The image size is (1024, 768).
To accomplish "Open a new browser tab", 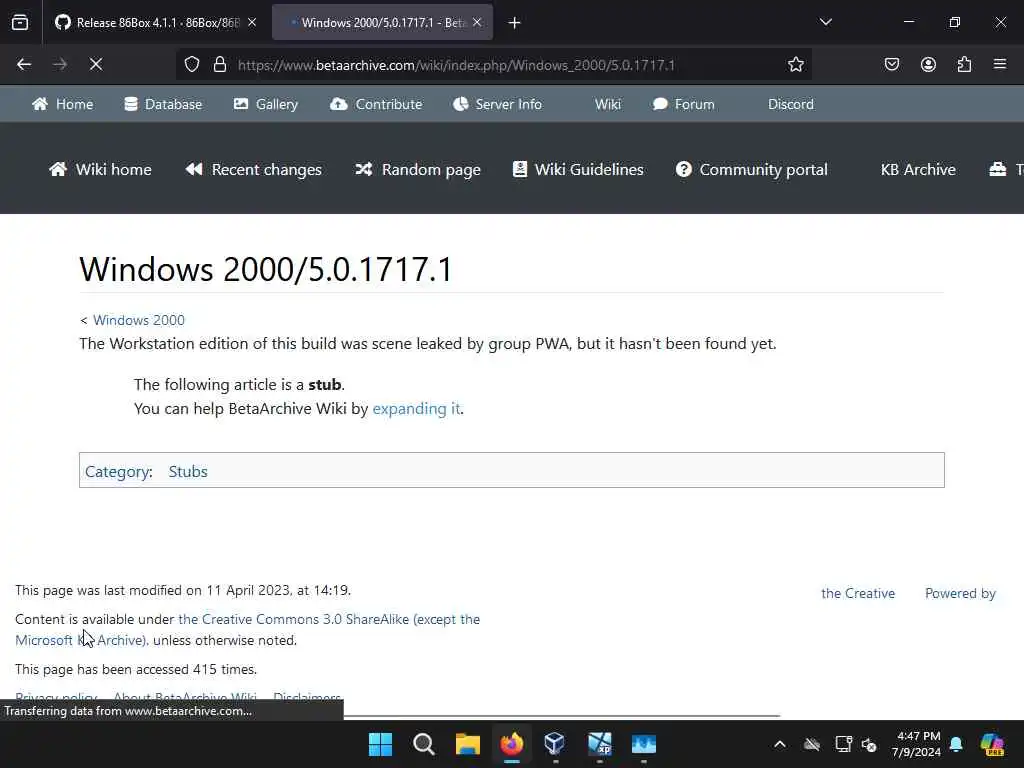I will (x=515, y=23).
